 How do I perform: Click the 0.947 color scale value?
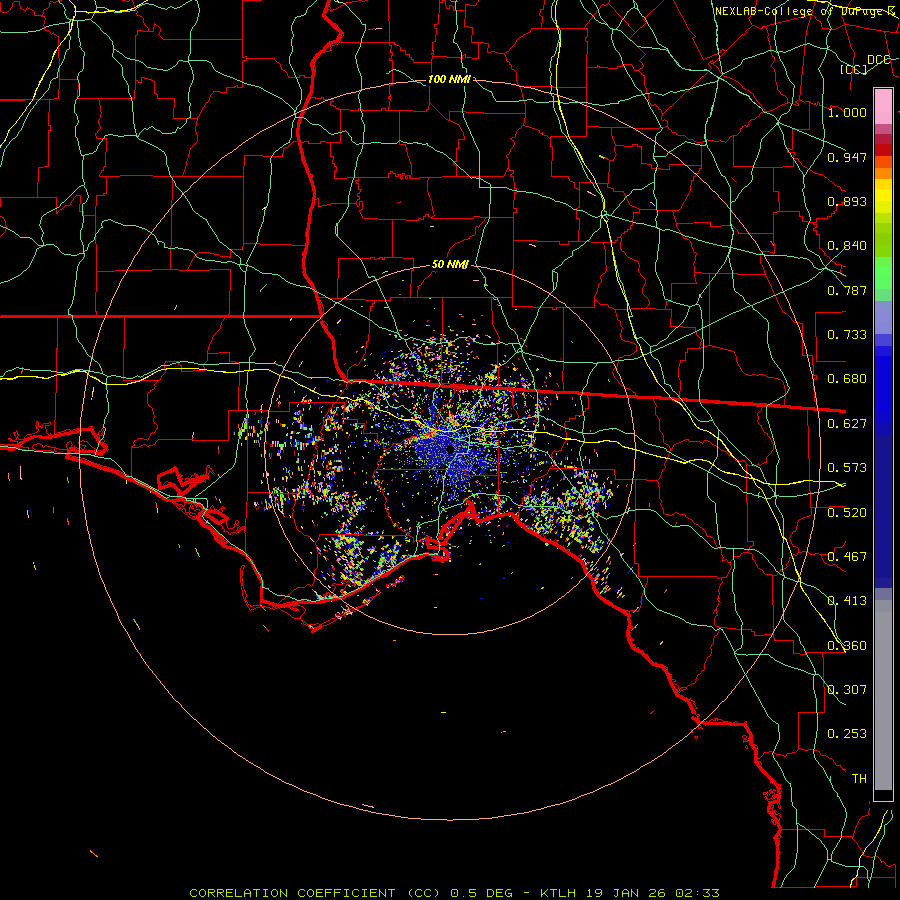click(847, 157)
